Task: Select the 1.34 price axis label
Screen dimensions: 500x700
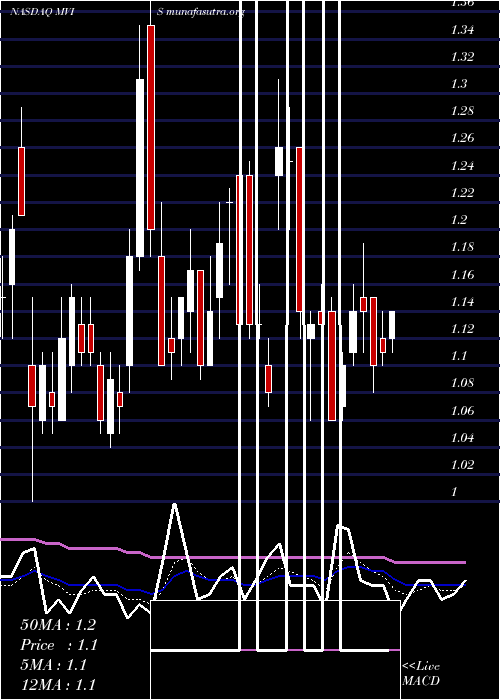Action: pyautogui.click(x=462, y=30)
